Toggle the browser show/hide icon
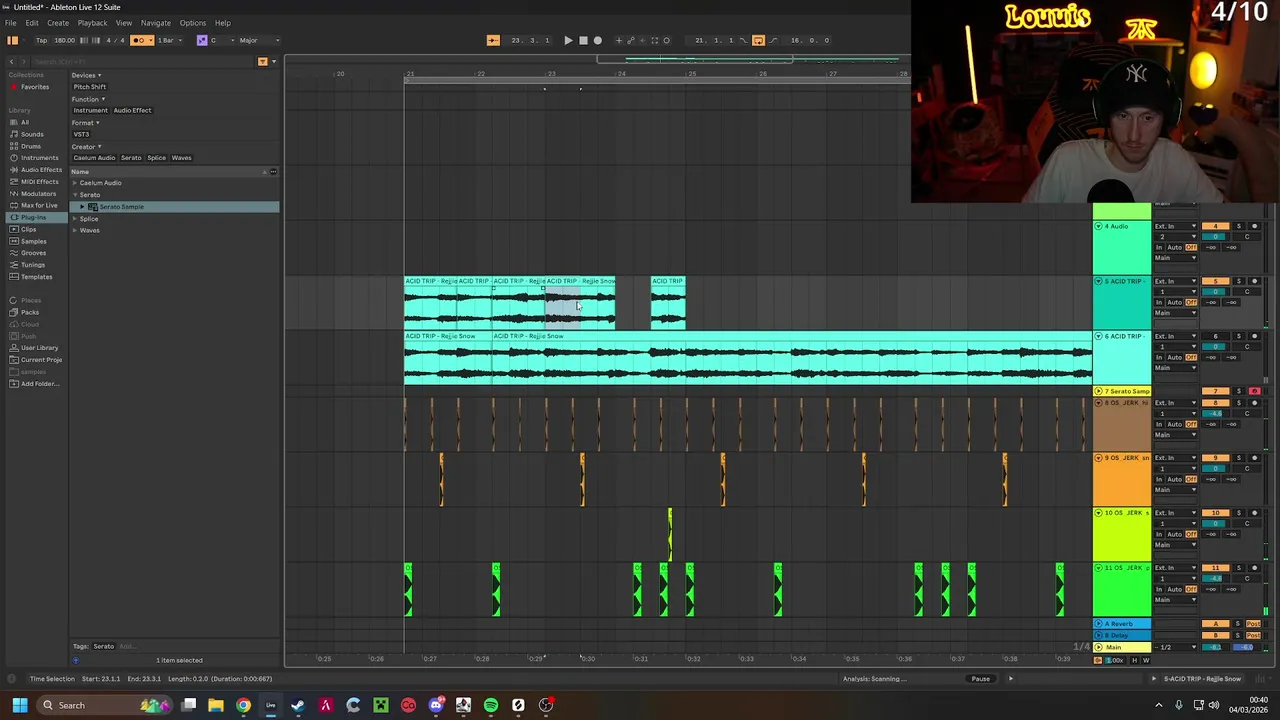 click(x=12, y=40)
